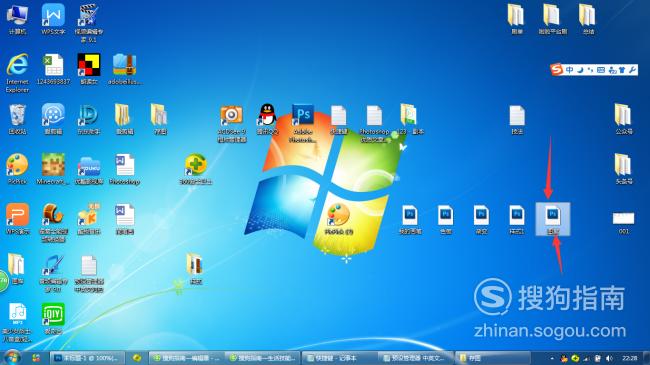
Task: Switch to the 存图 folder taskbar window
Action: point(492,358)
